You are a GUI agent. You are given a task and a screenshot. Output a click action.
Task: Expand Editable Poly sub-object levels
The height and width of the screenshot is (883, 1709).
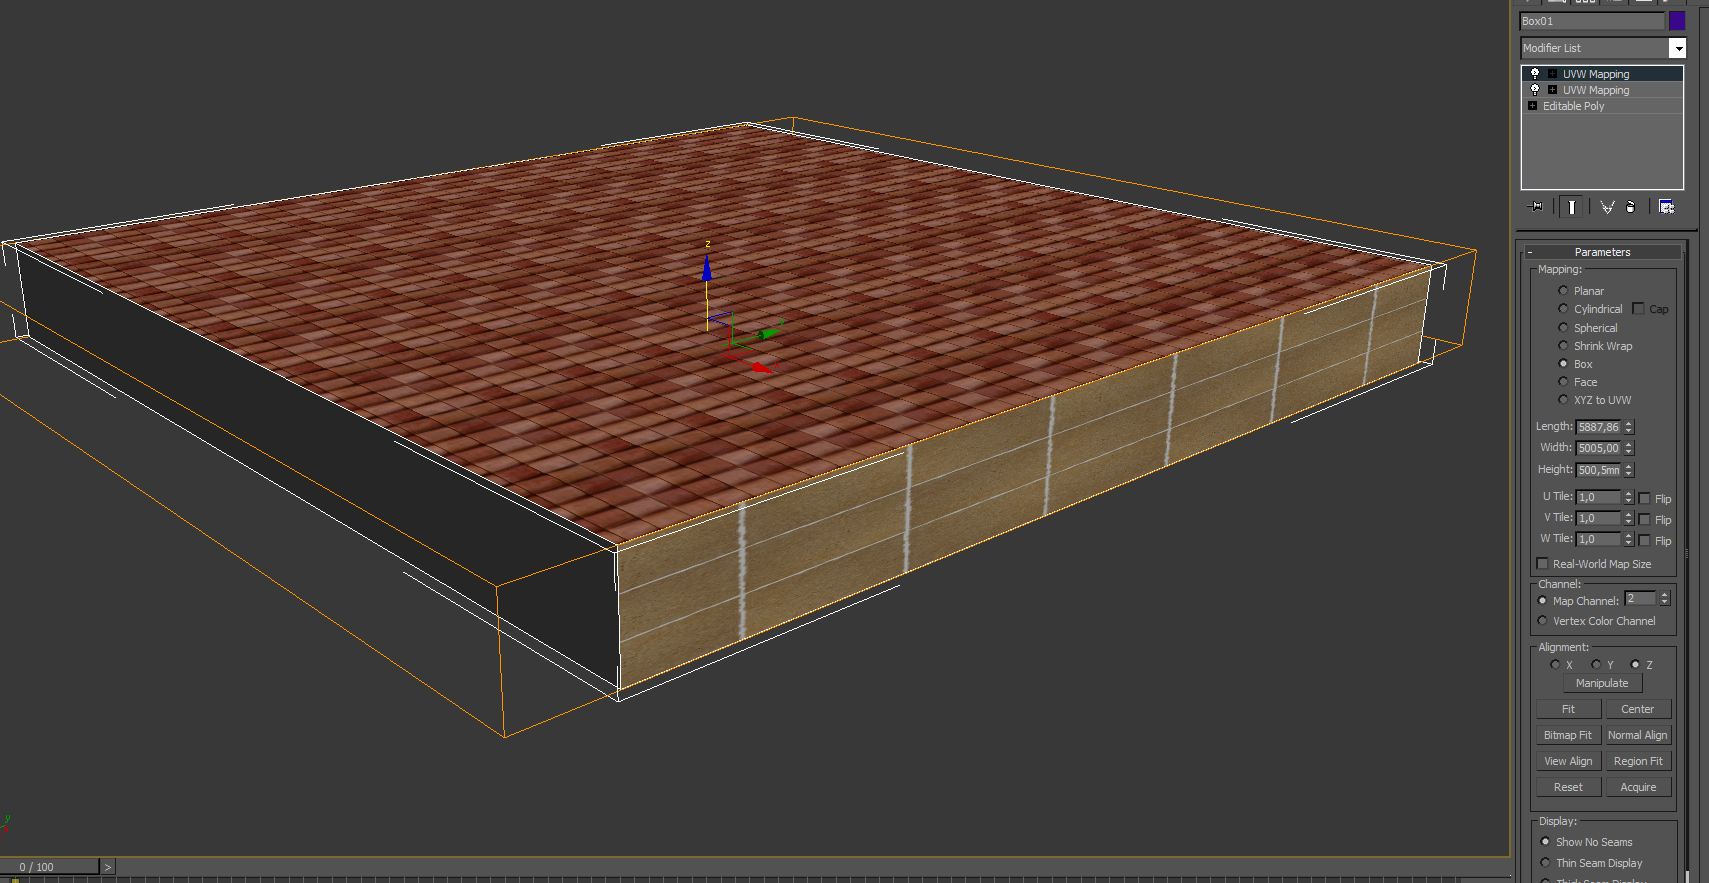[1532, 106]
